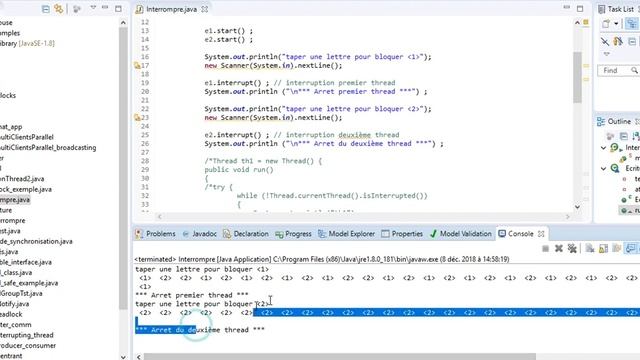Select _safe_example.java in Package Explorer
Viewport: 640px width, 360px height.
[x=29, y=283]
